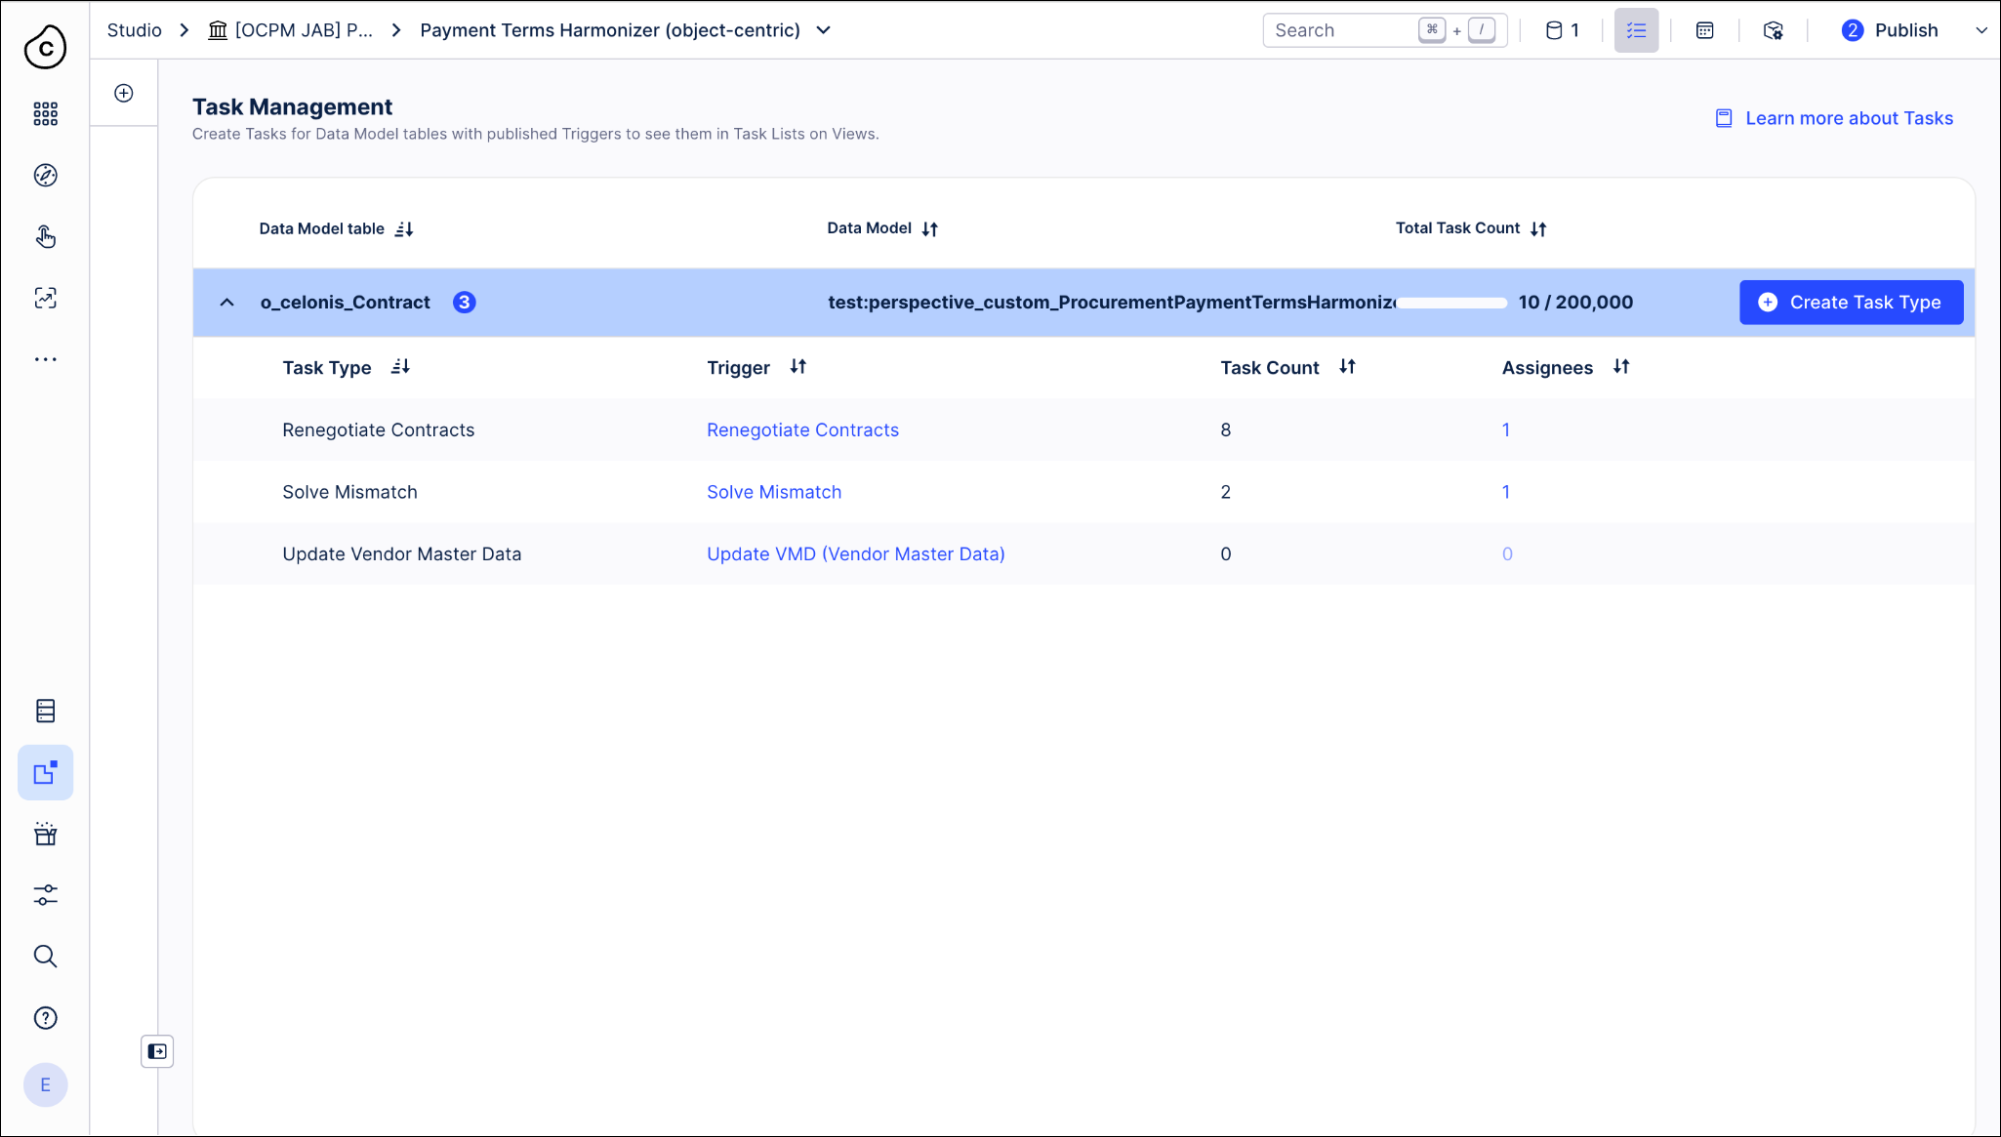Open Learn more about Tasks link
The height and width of the screenshot is (1137, 2001).
tap(1849, 118)
